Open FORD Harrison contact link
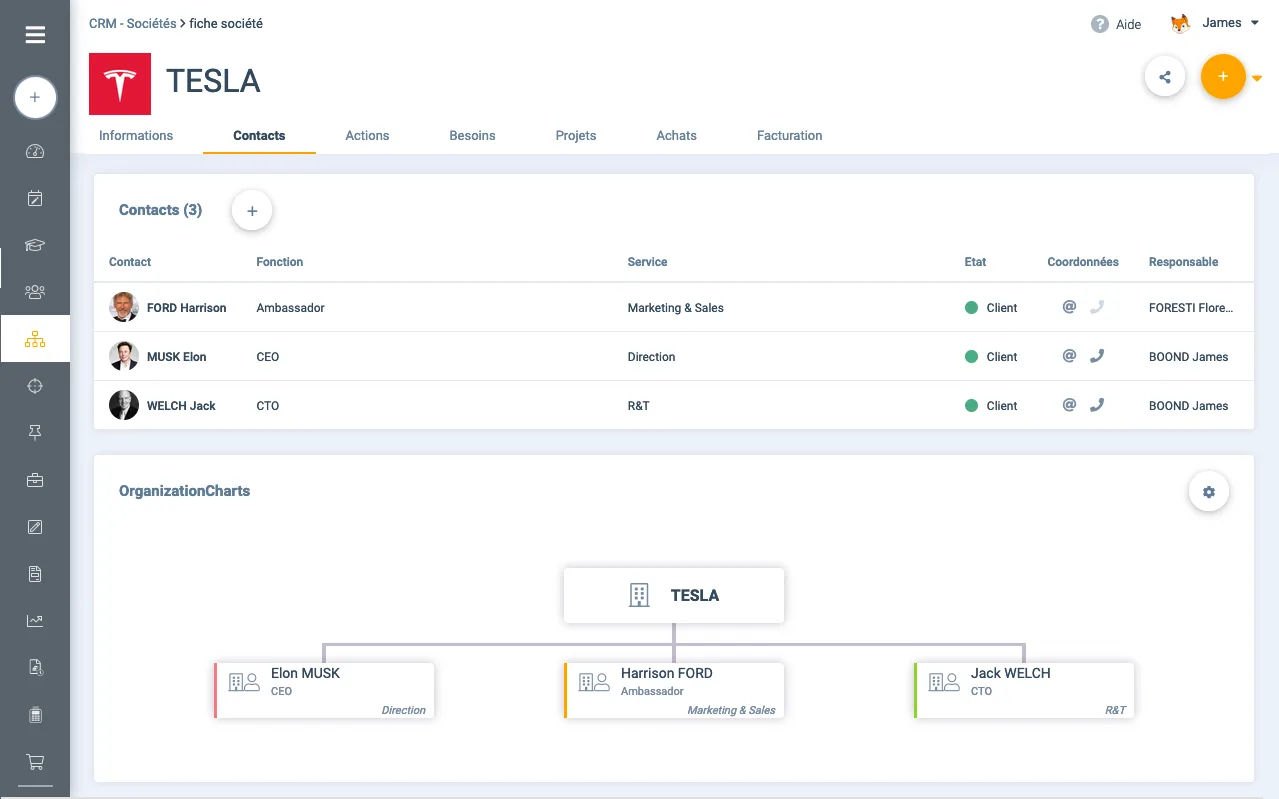 coord(187,308)
